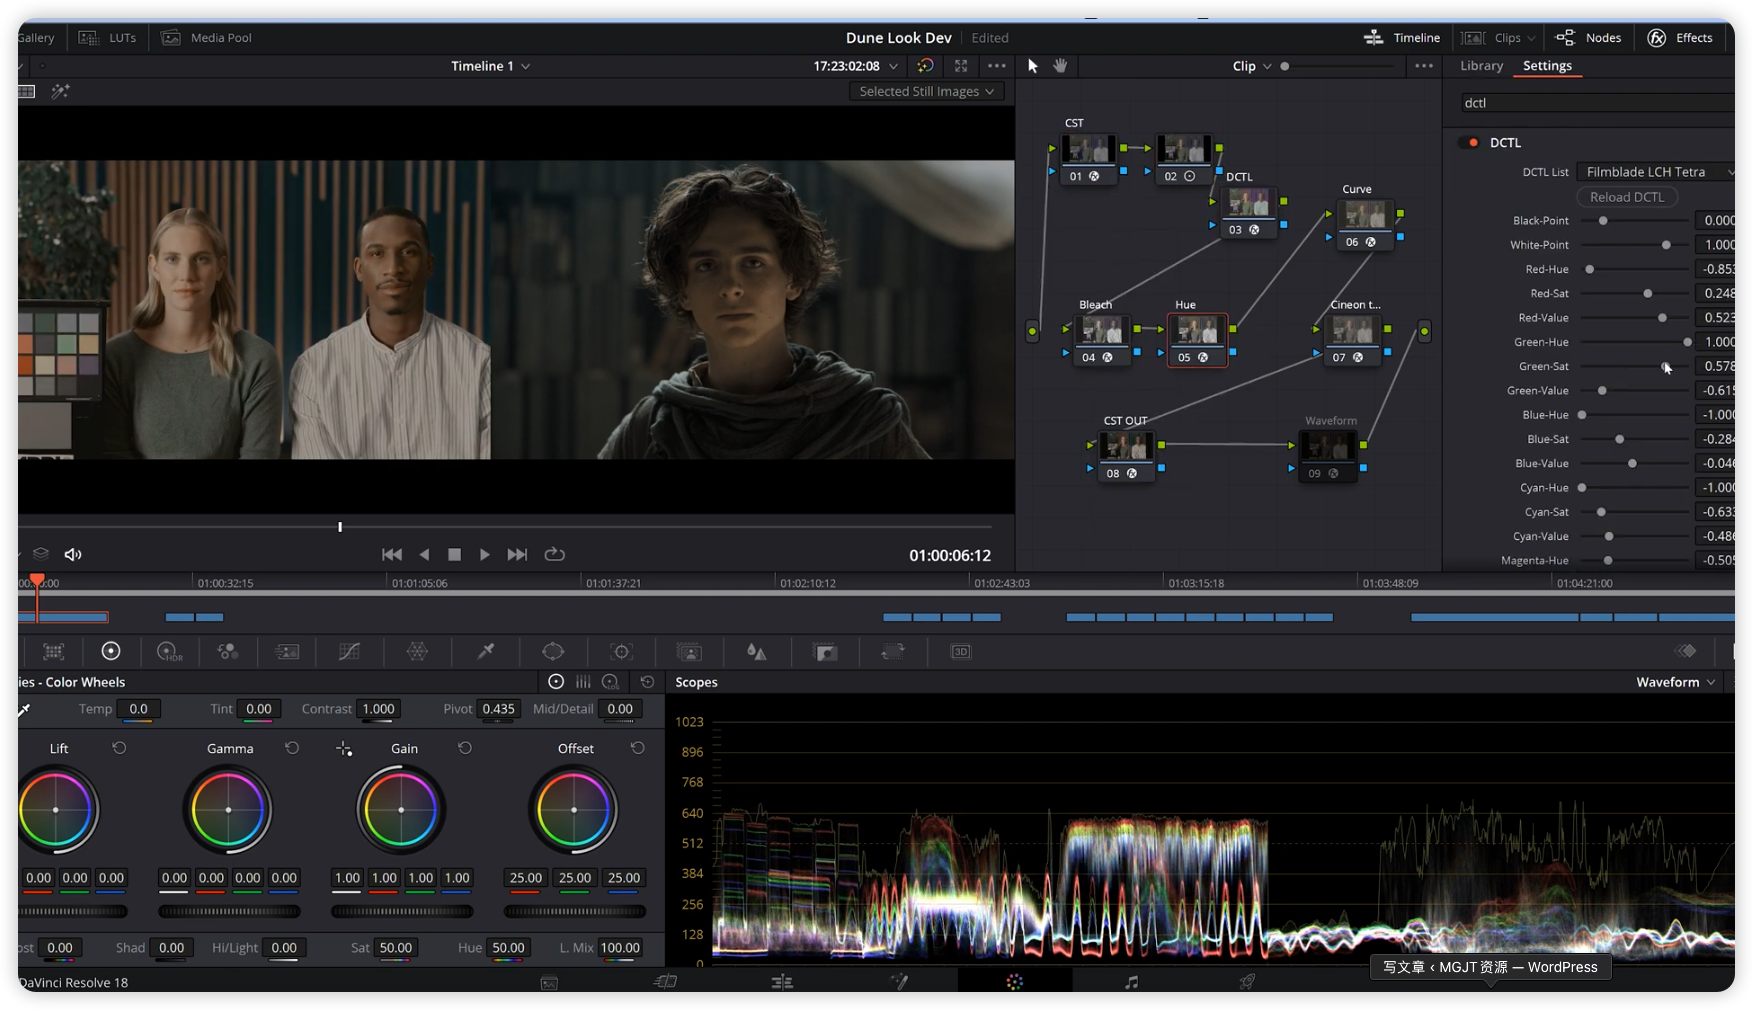Viewport: 1753px width, 1010px height.
Task: Switch to the Library tab
Action: click(1481, 66)
